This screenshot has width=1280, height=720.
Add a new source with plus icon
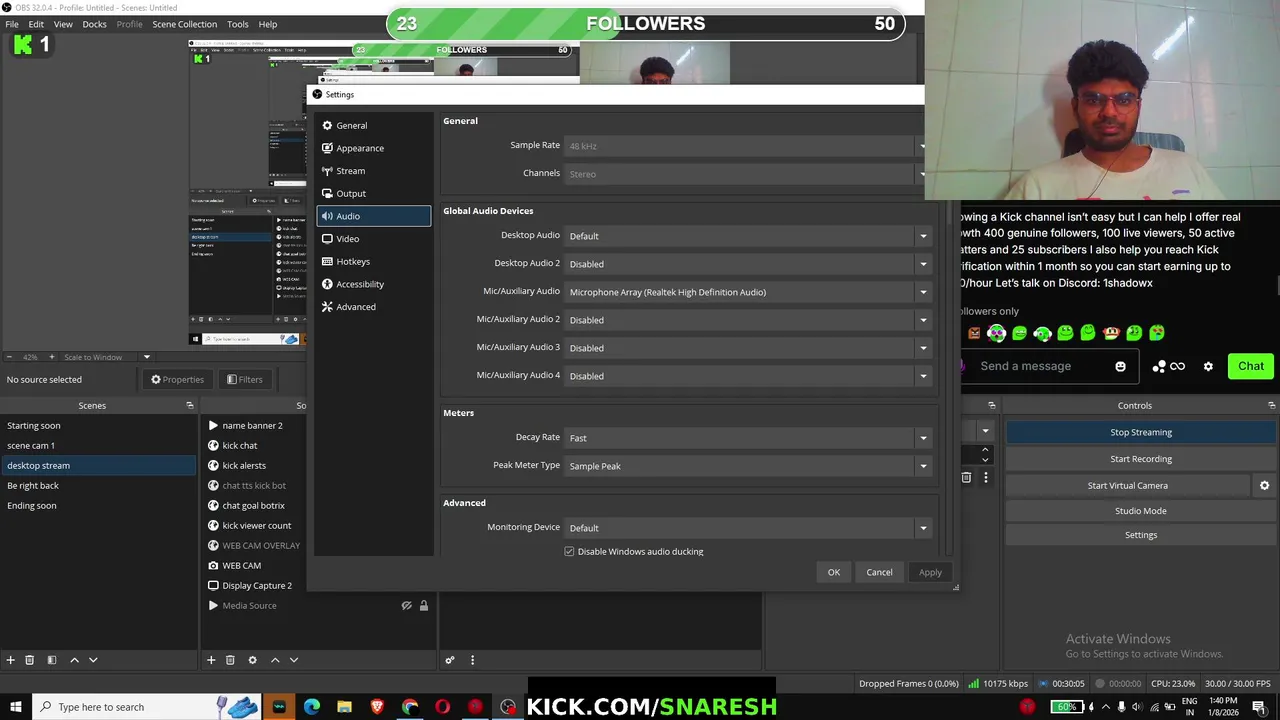click(x=211, y=660)
